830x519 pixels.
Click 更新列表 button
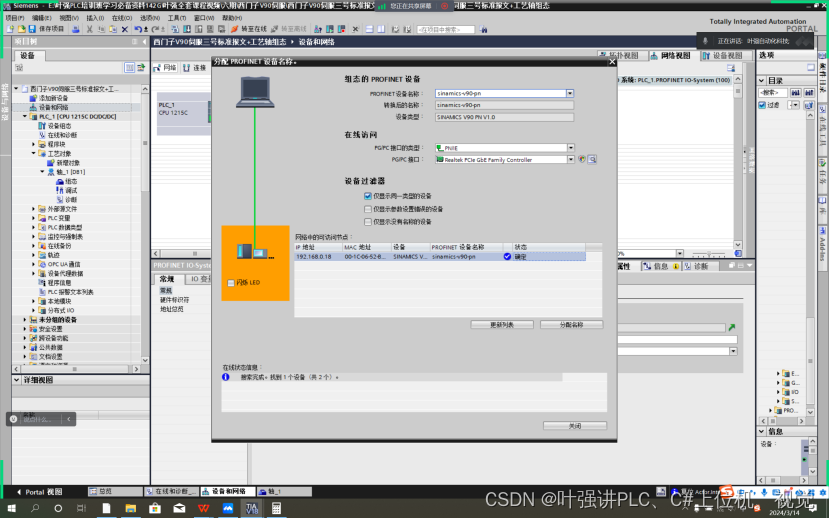[502, 325]
